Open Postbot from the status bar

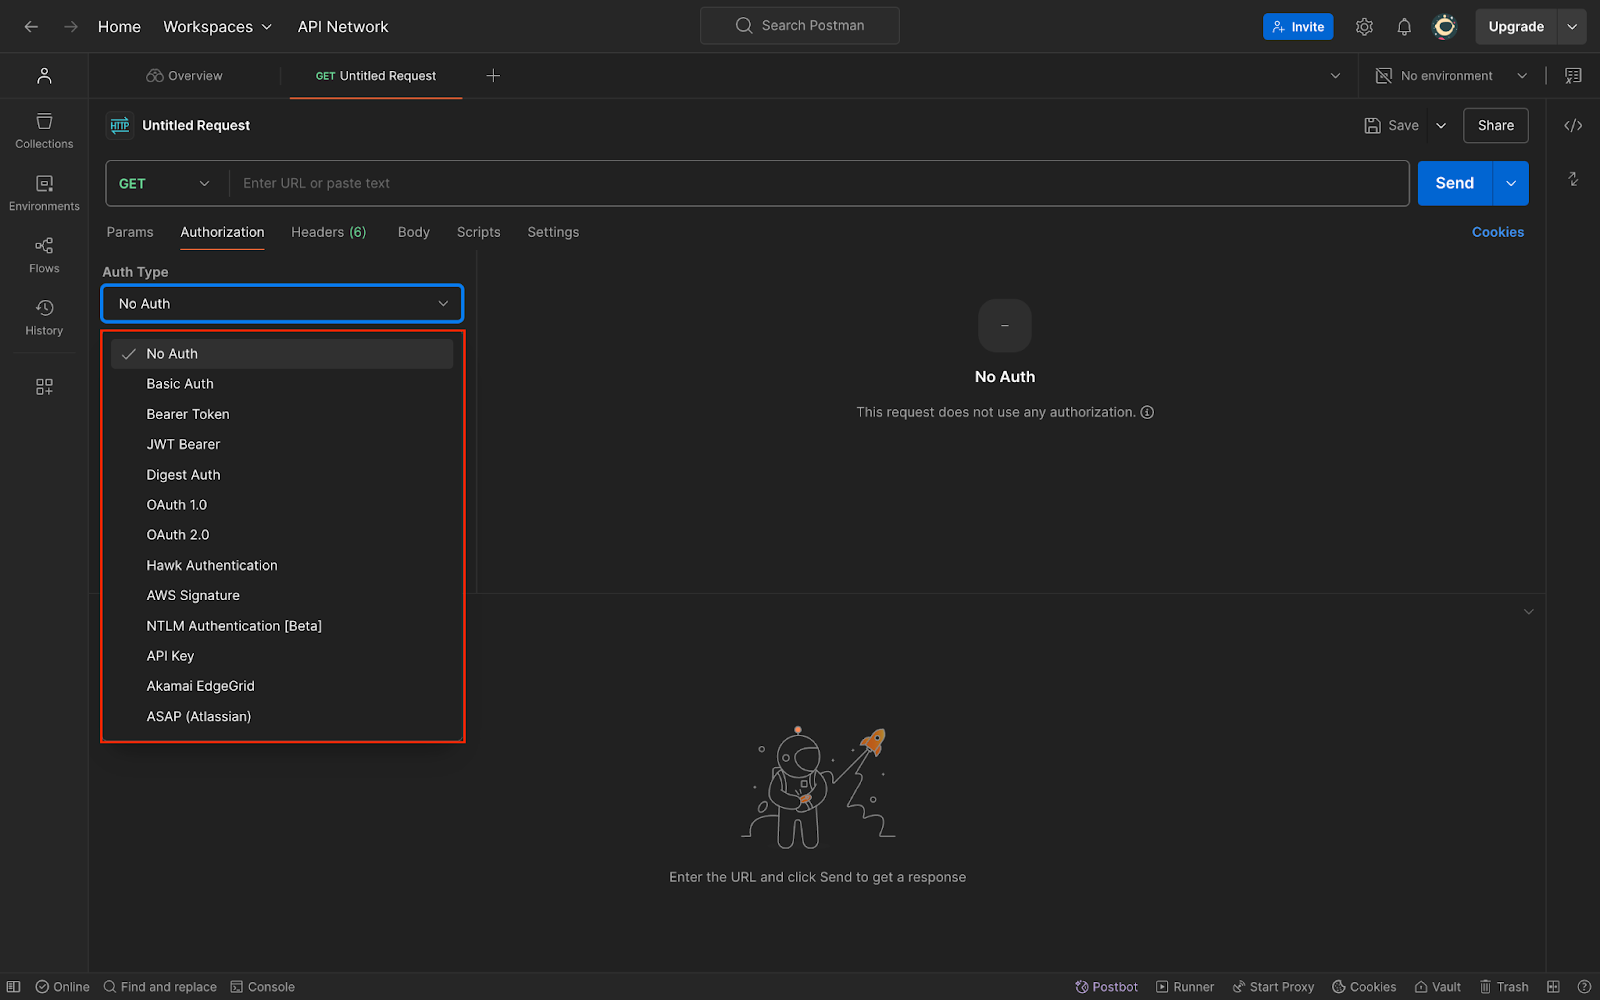click(x=1106, y=987)
